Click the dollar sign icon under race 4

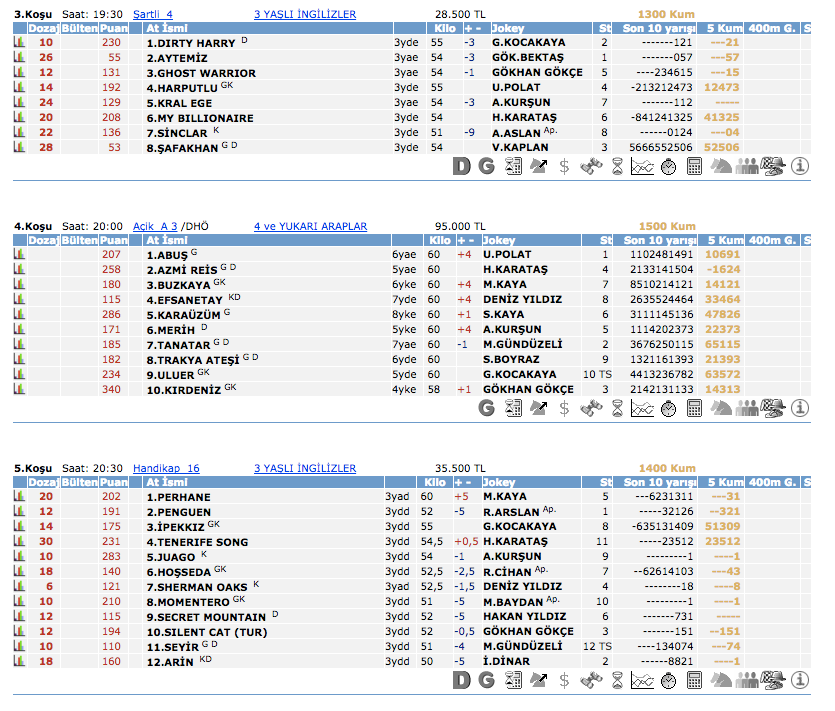[565, 407]
